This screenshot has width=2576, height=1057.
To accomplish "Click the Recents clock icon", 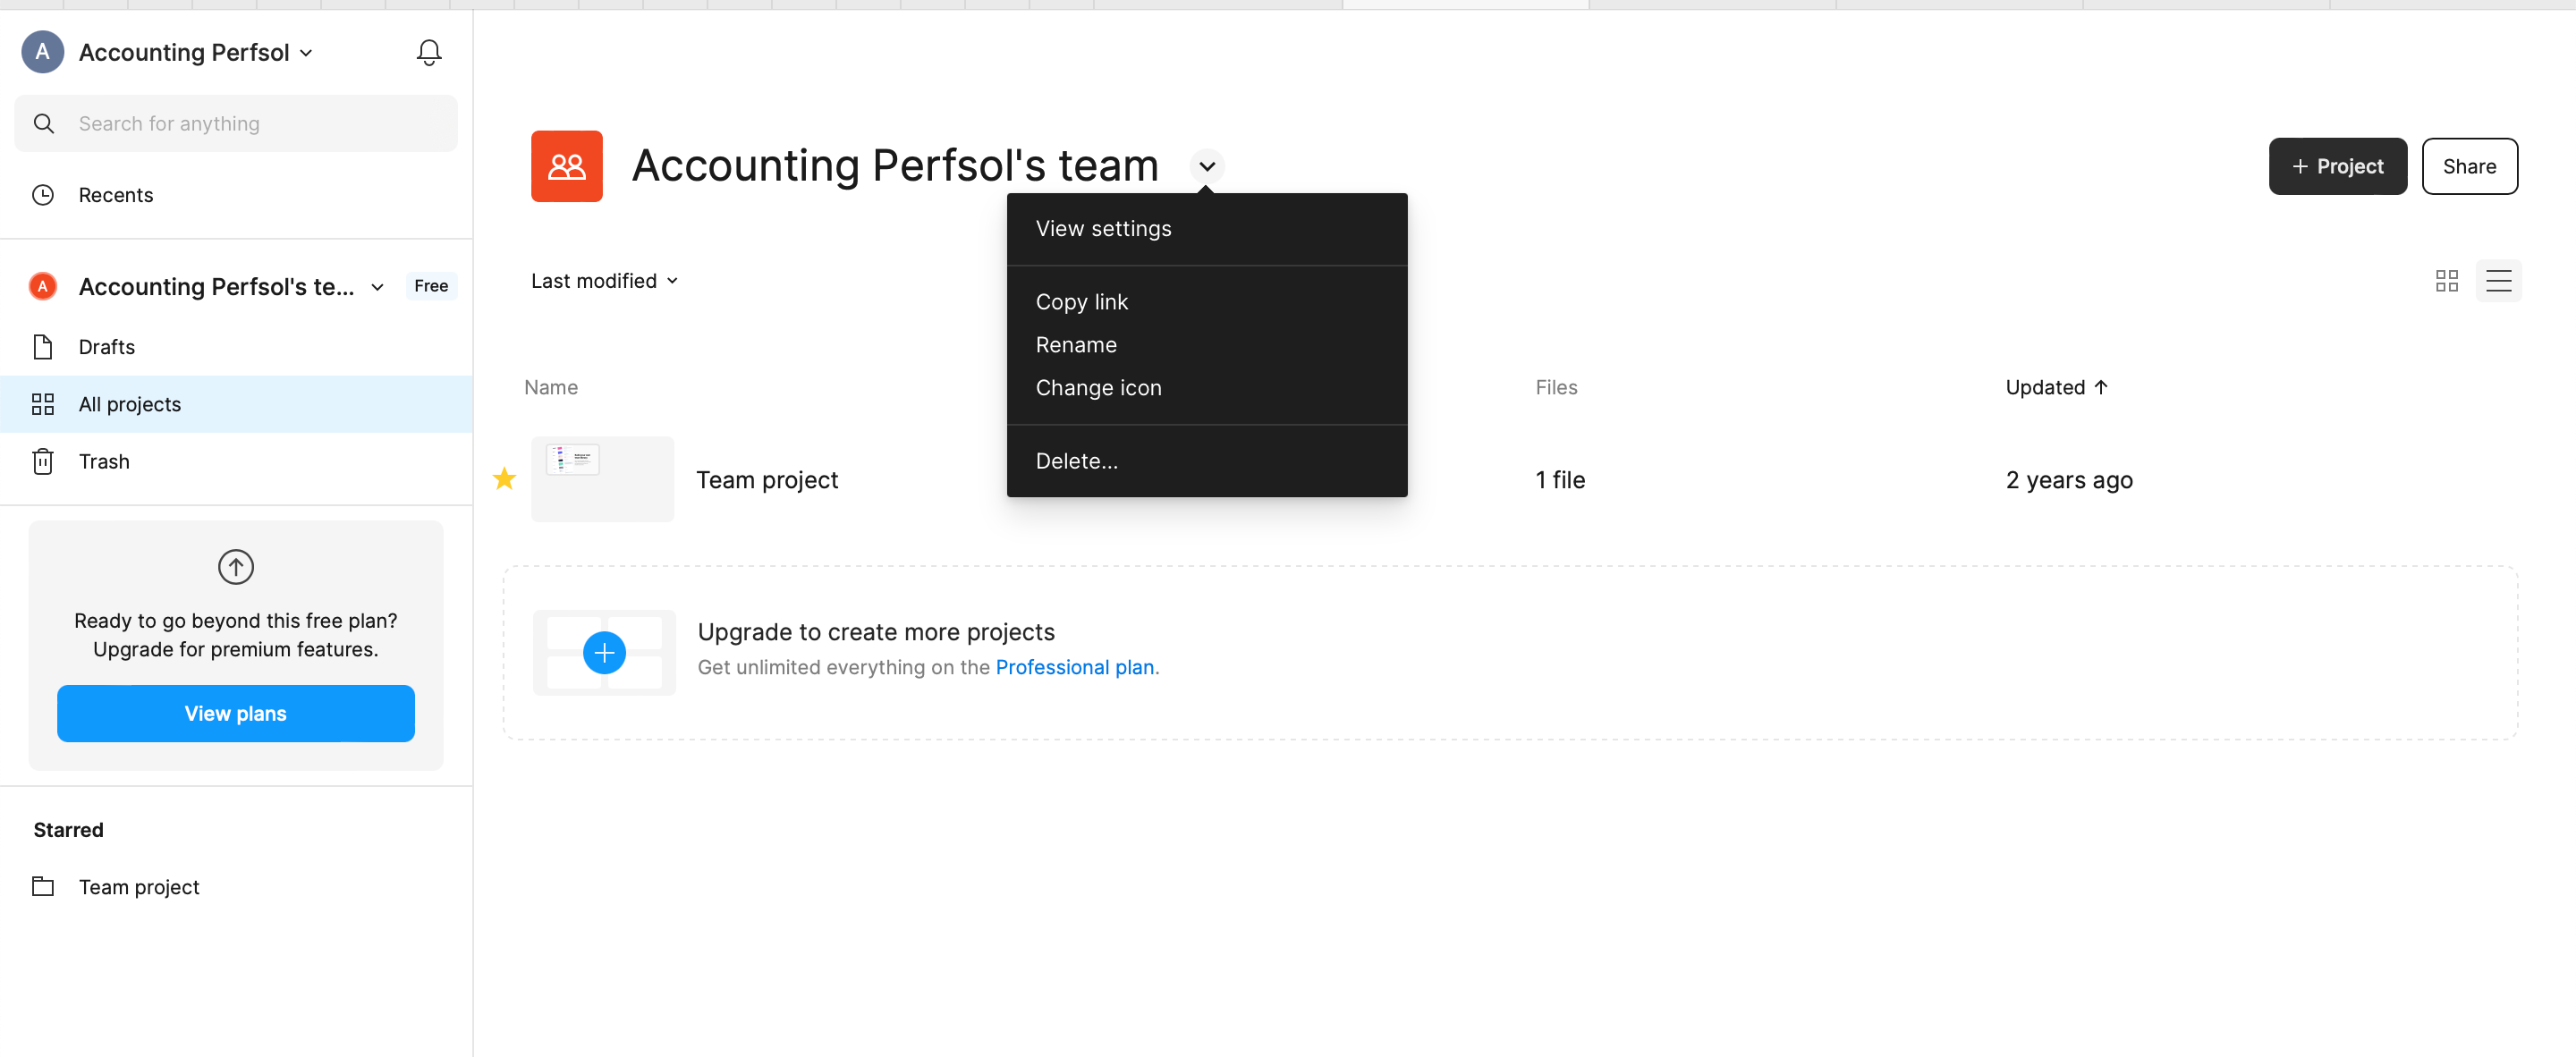I will 43,195.
